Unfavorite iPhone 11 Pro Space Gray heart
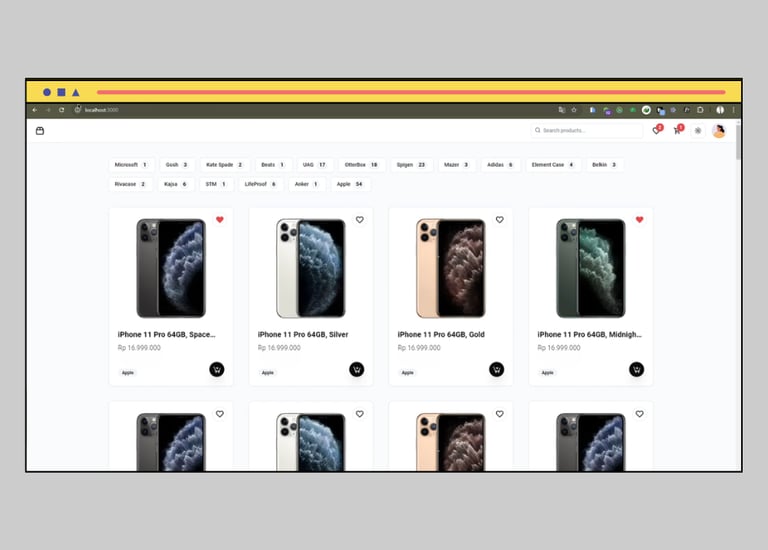 tap(220, 220)
